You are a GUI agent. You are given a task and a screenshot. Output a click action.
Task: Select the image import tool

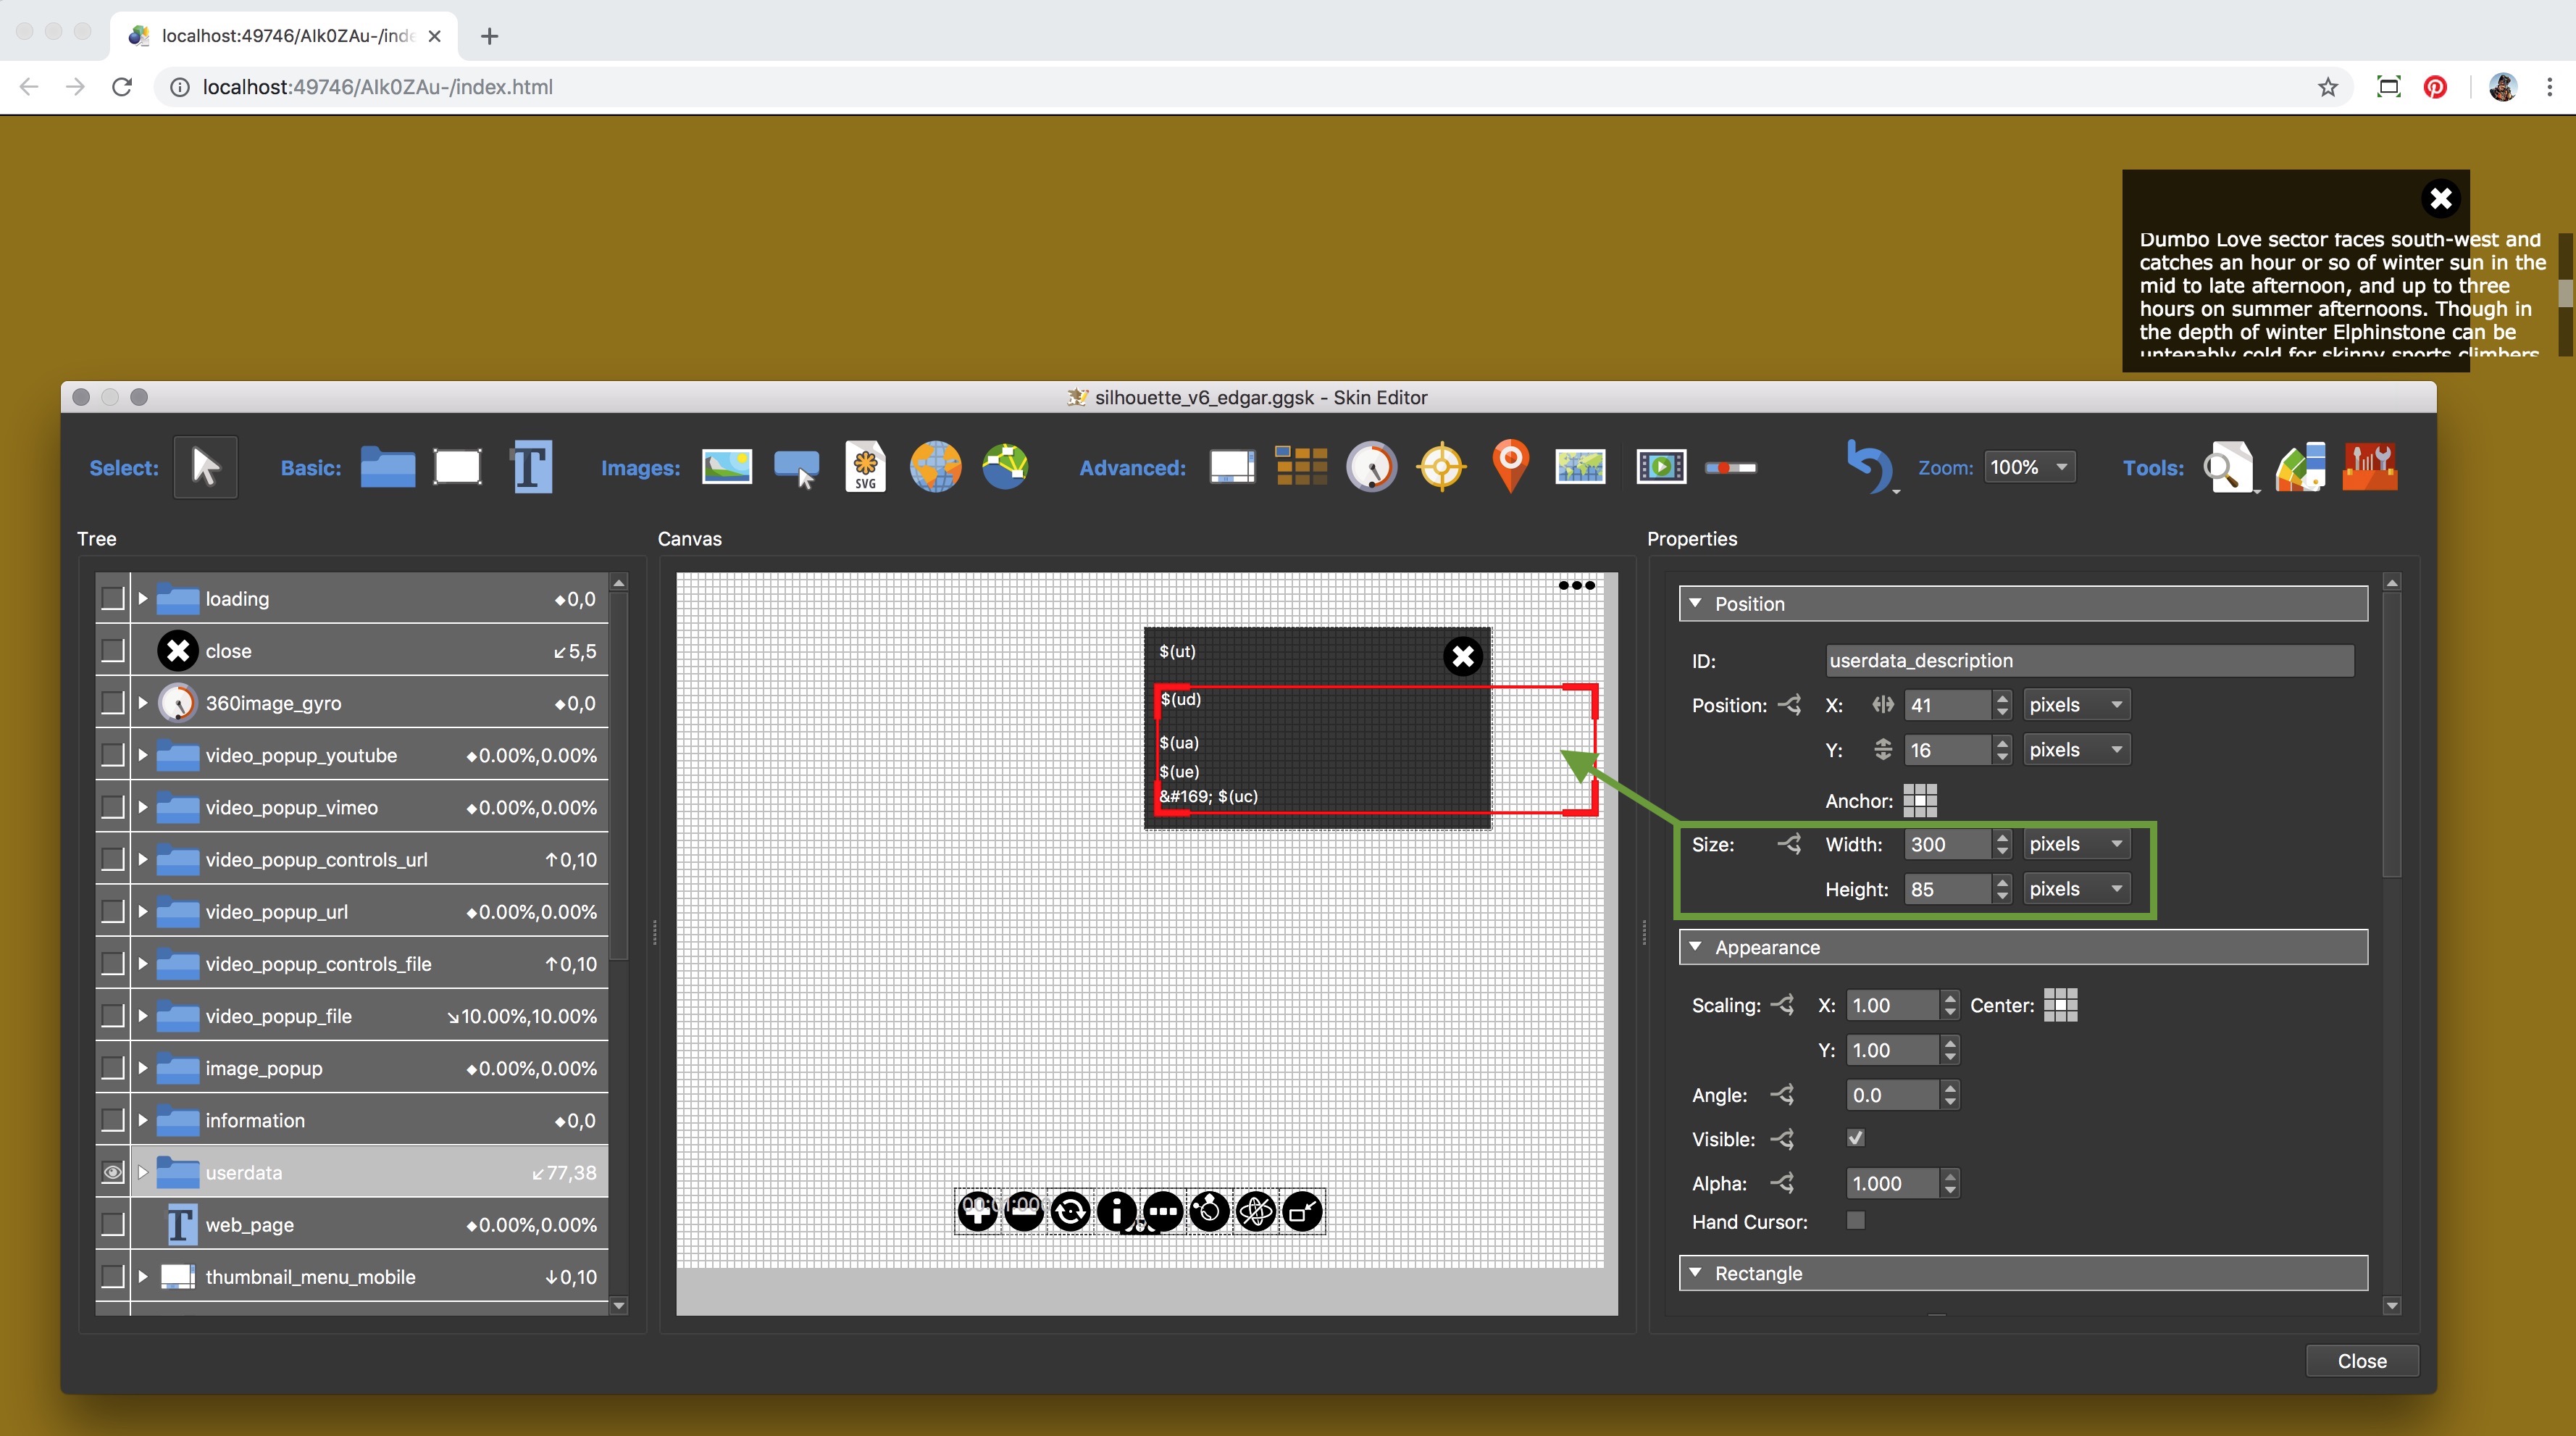[725, 465]
